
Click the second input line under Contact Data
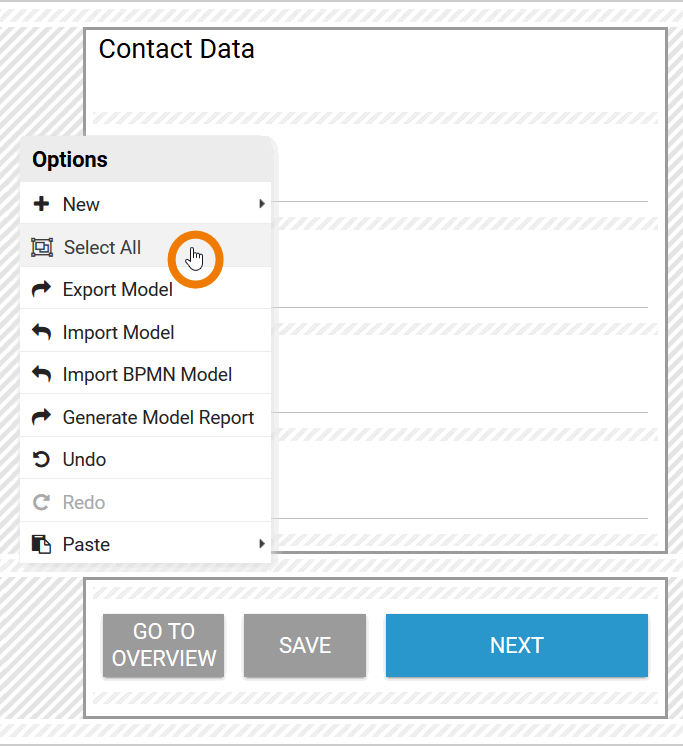(460, 294)
